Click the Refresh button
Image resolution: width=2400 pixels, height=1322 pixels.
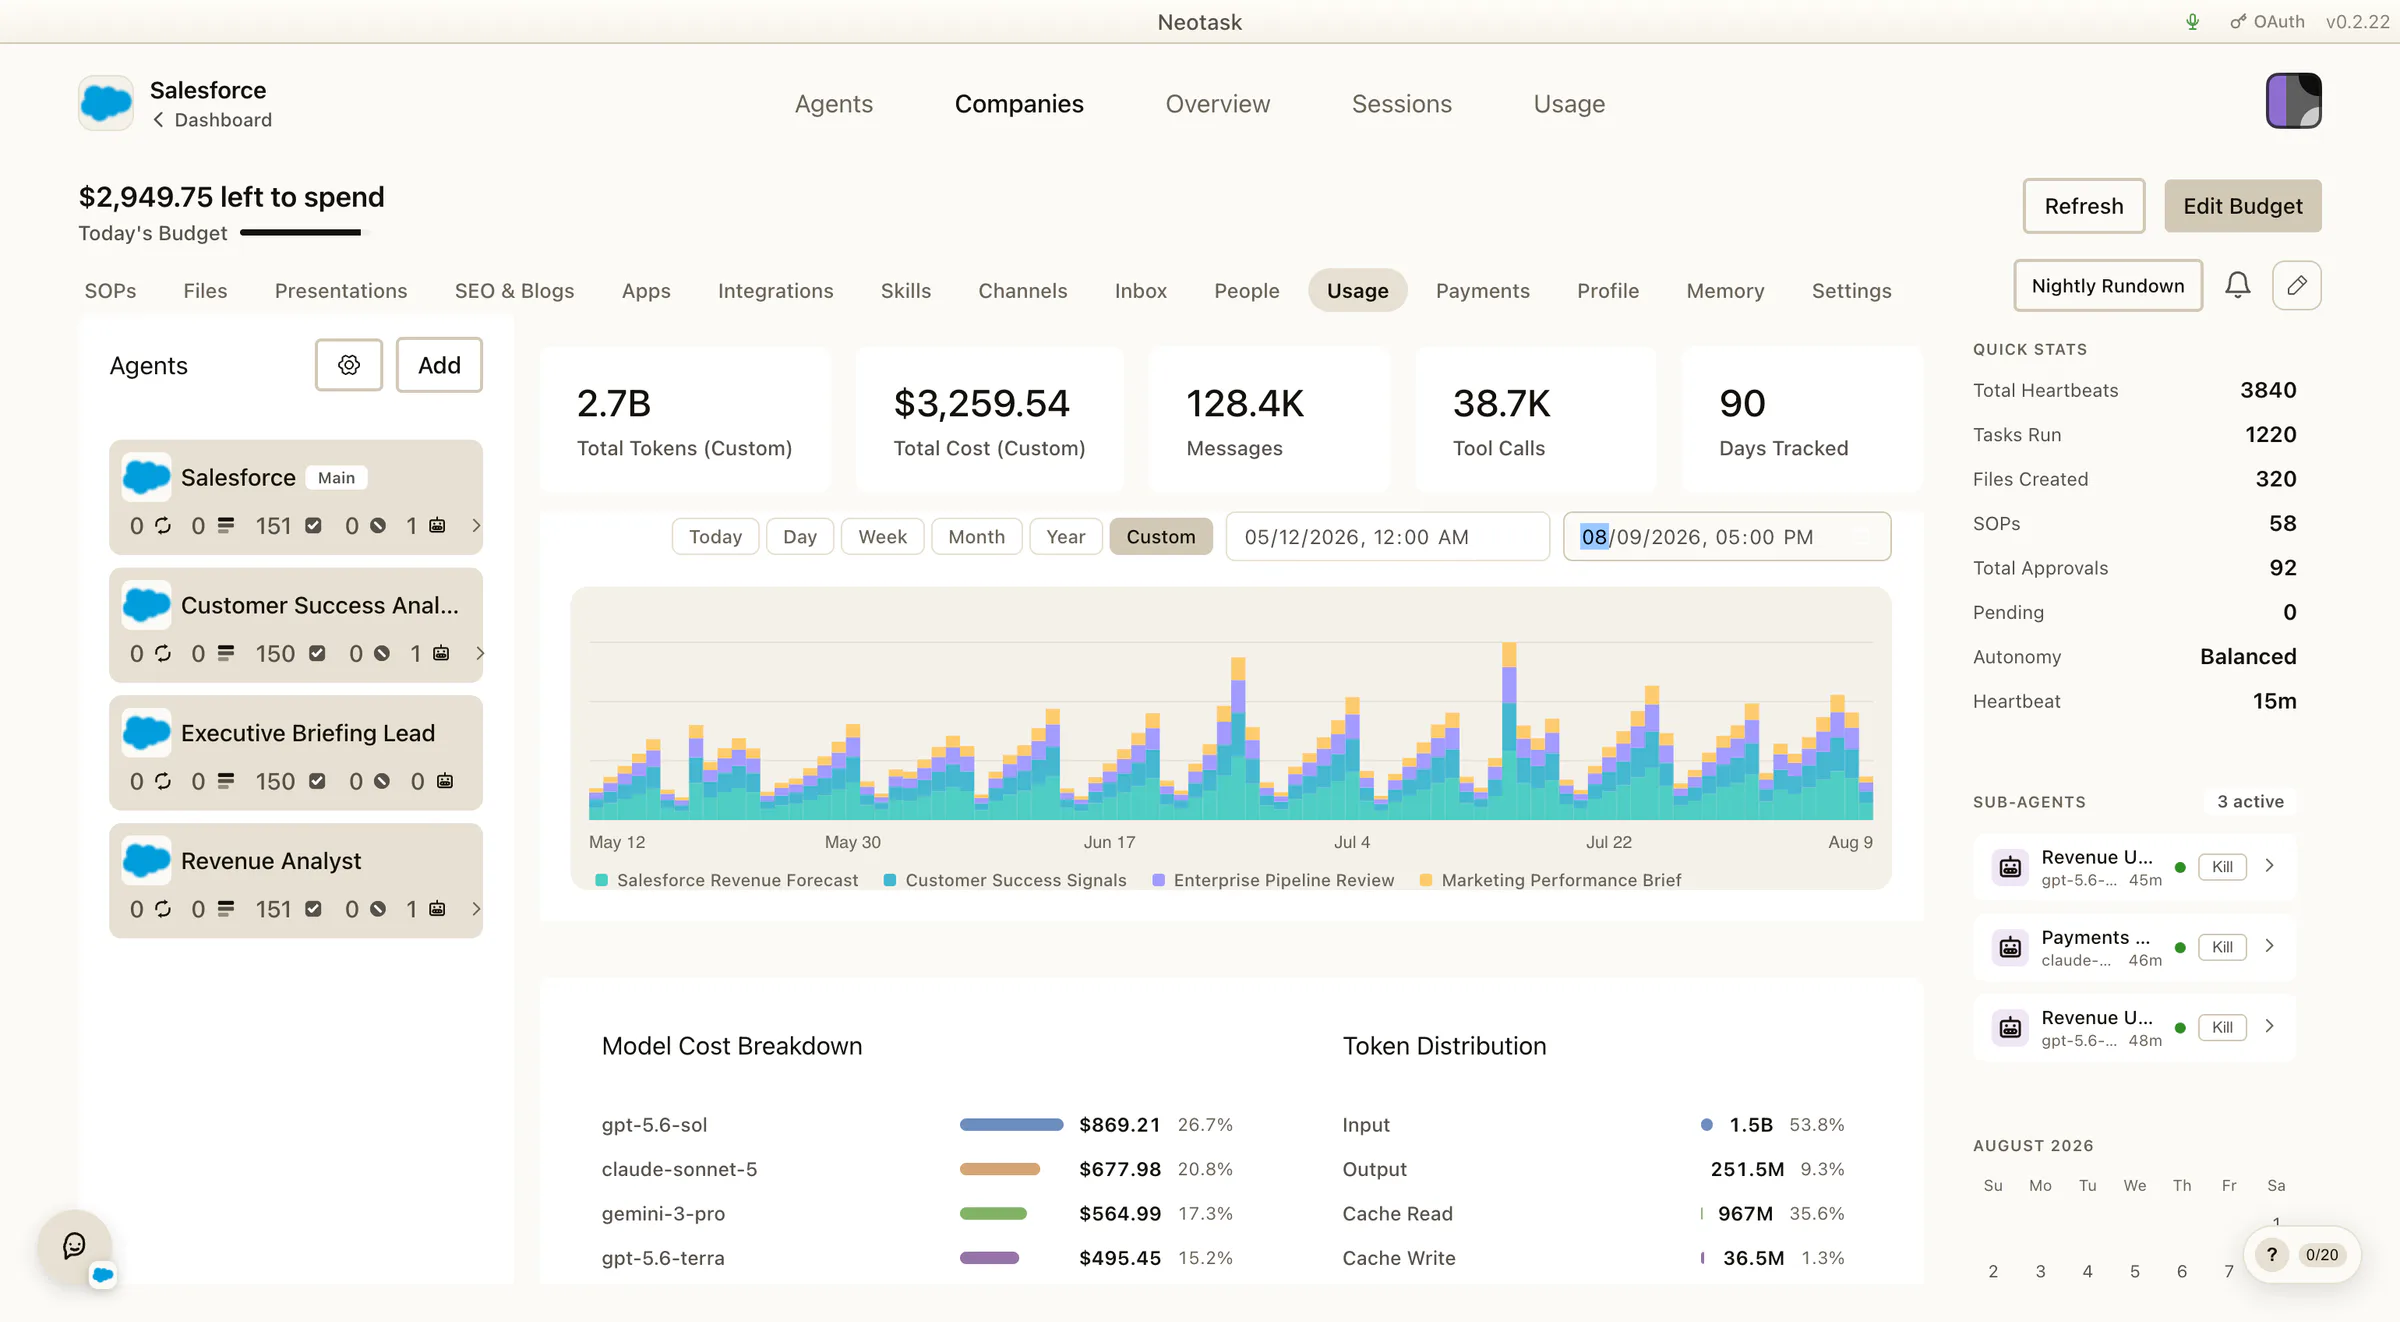coord(2083,206)
